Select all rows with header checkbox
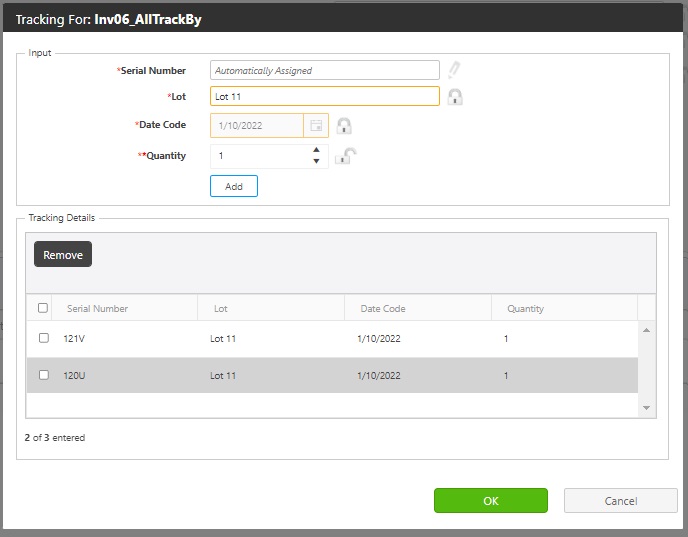This screenshot has height=537, width=688. click(x=43, y=308)
